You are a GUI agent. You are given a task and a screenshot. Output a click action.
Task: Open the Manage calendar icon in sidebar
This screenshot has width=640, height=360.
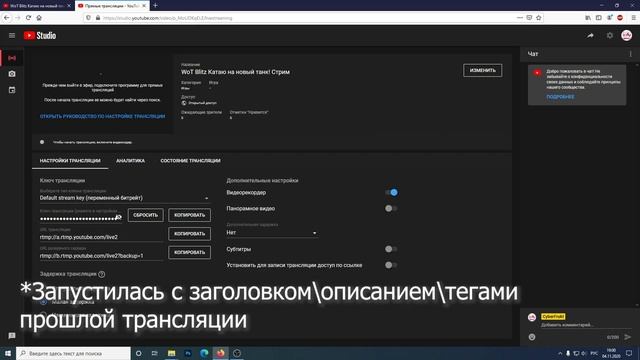(x=12, y=90)
